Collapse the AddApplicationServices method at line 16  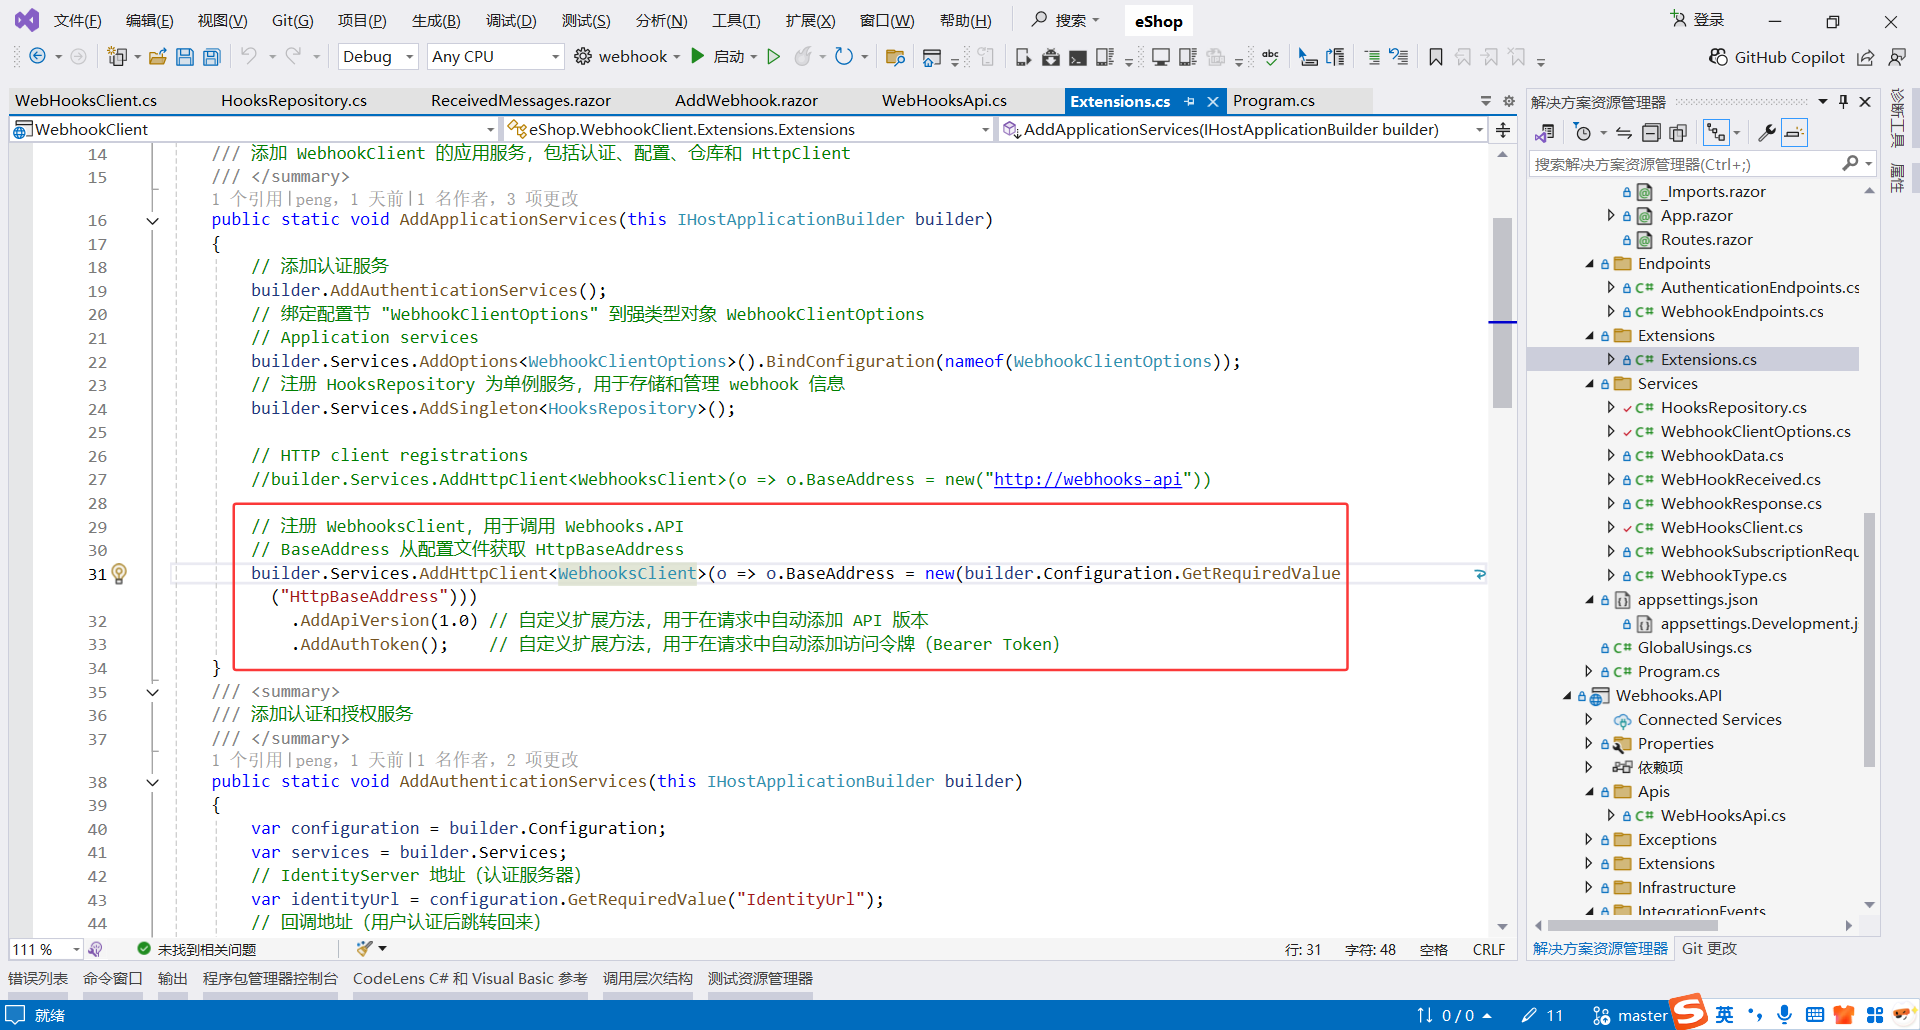(153, 221)
